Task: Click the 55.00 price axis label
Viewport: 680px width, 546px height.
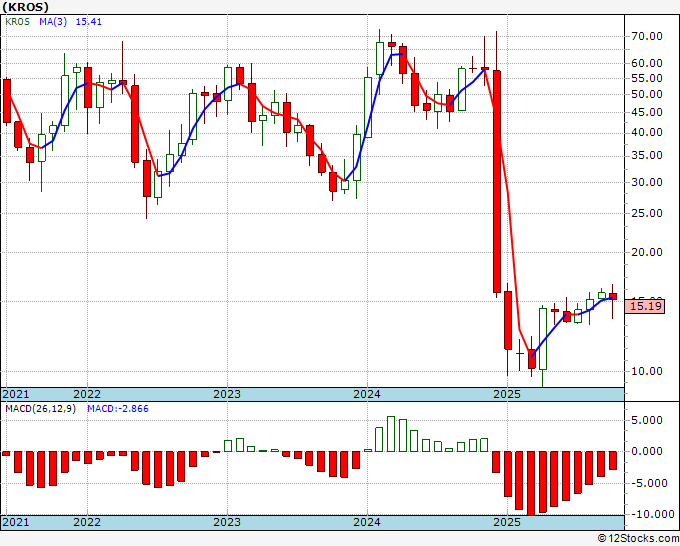Action: click(x=647, y=78)
